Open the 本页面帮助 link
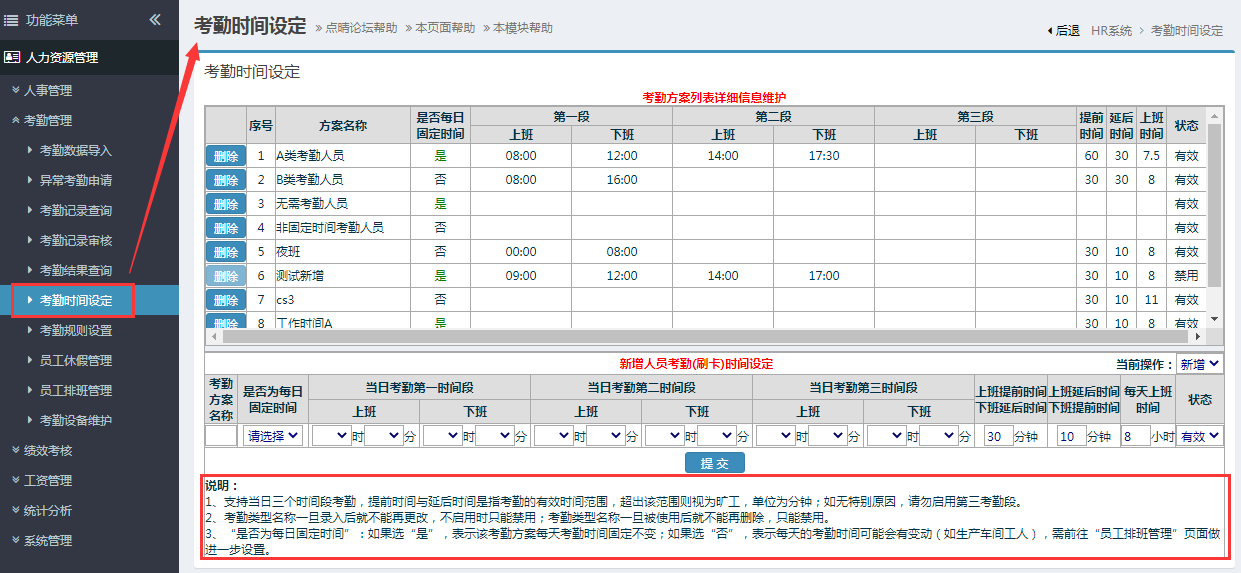Image resolution: width=1241 pixels, height=573 pixels. coord(445,28)
